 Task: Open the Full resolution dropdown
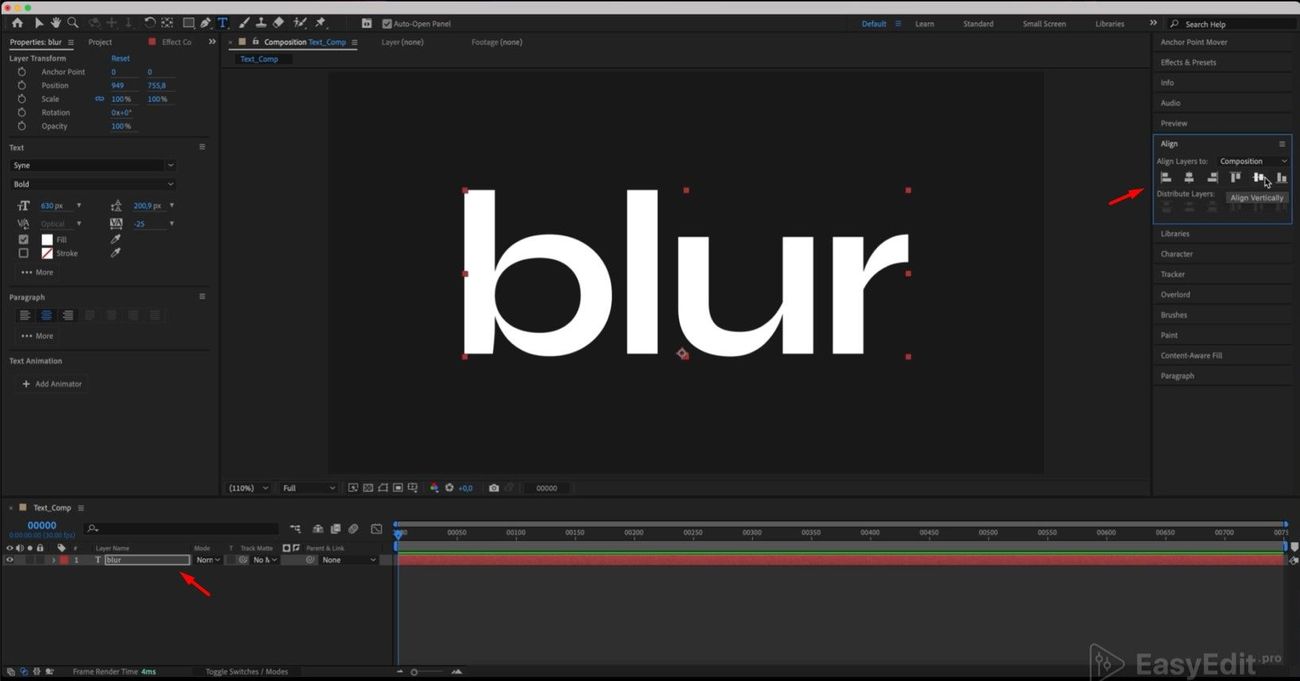pyautogui.click(x=309, y=488)
